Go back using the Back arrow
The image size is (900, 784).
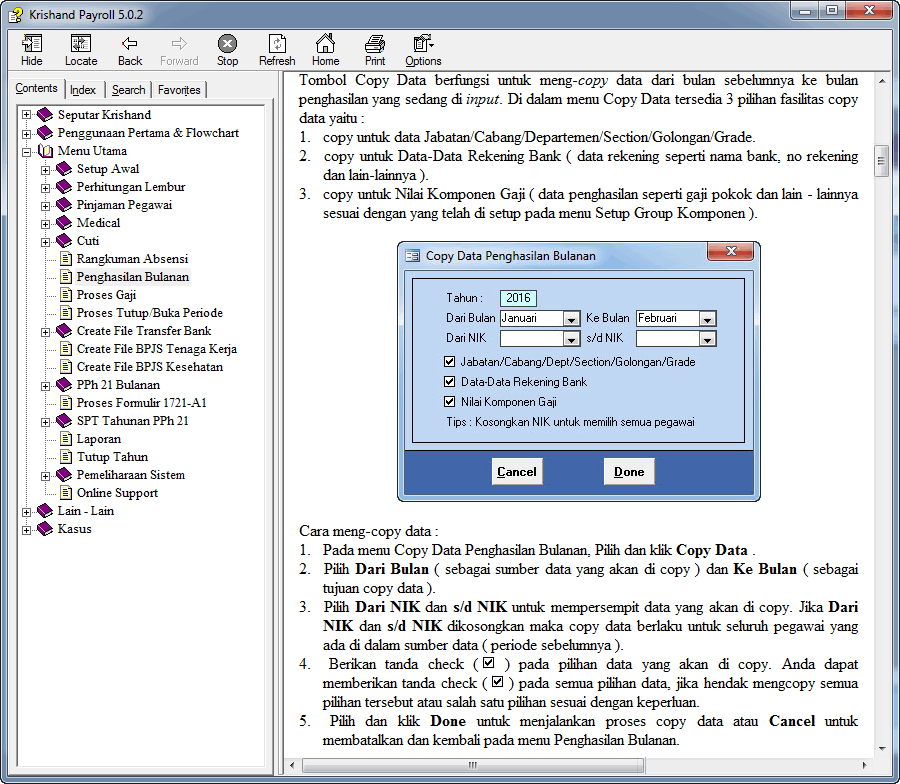point(130,49)
